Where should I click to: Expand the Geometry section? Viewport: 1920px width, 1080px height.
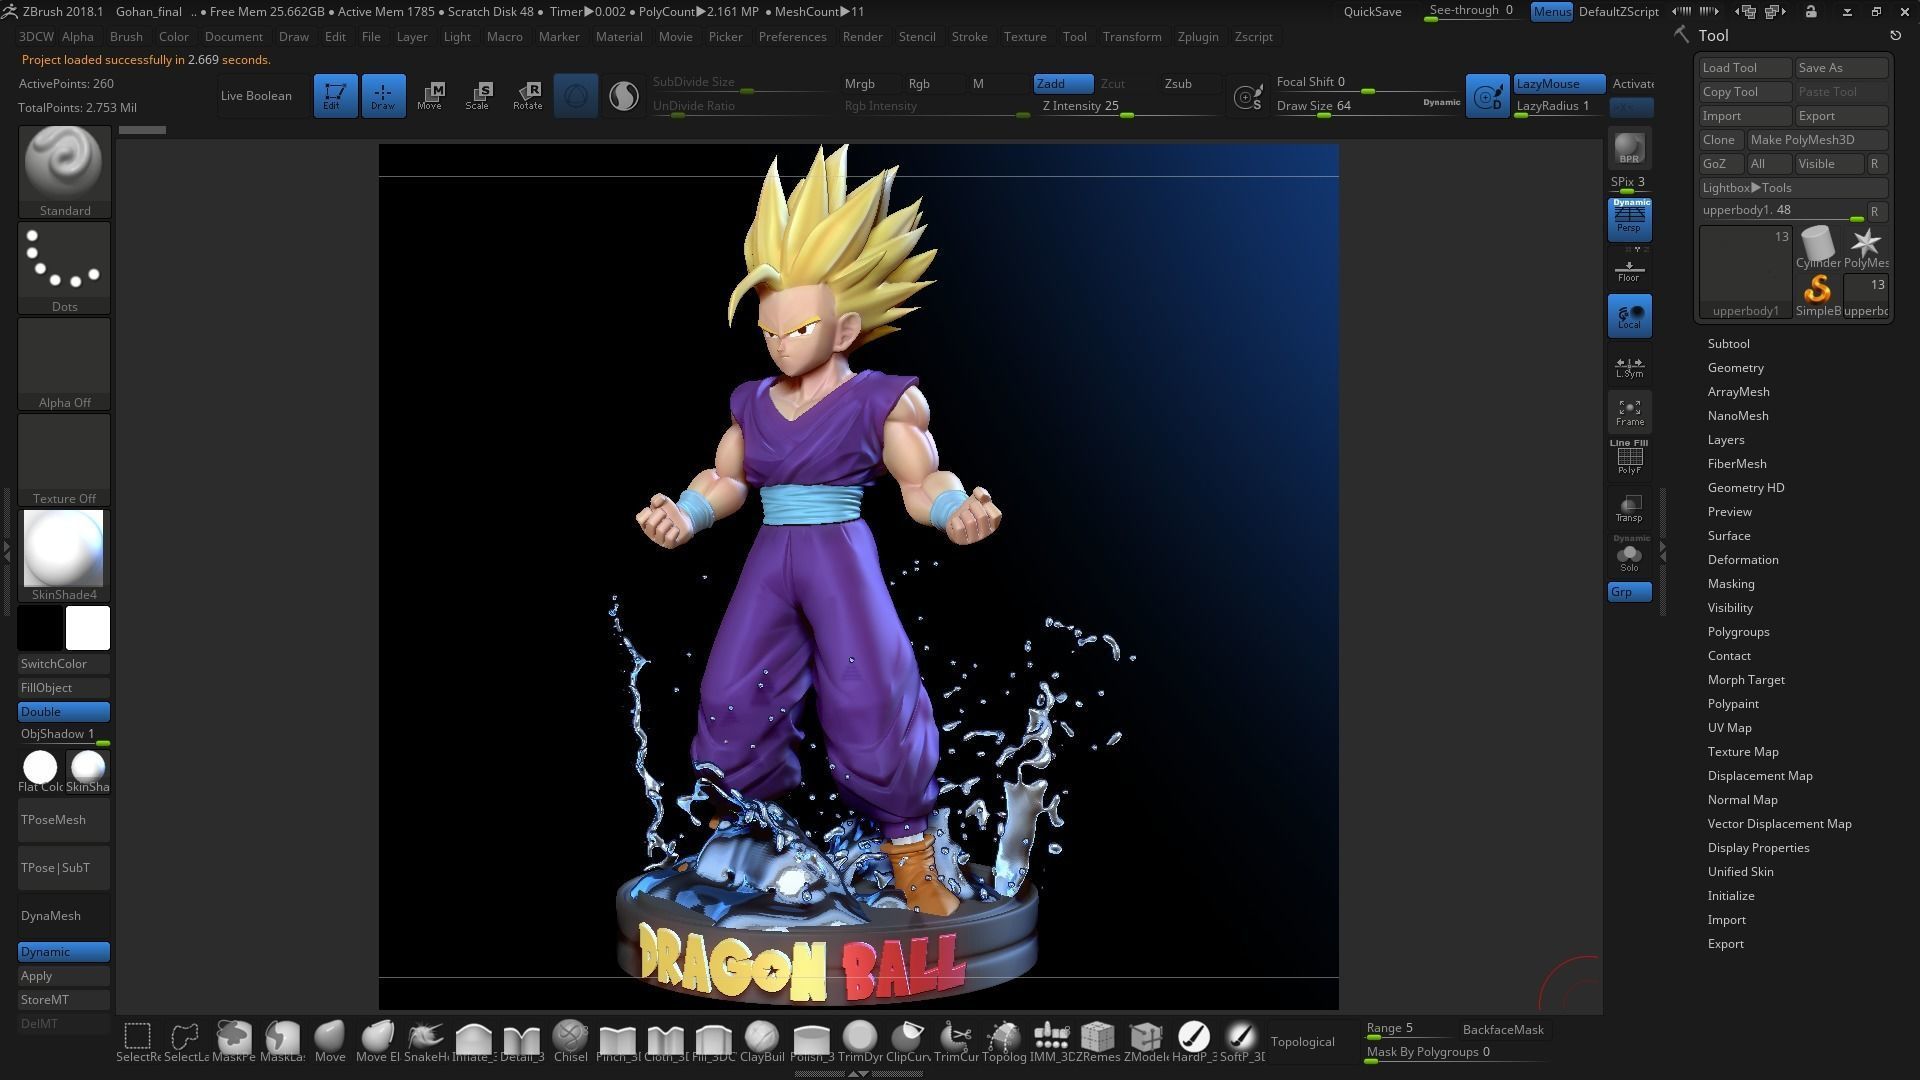(1735, 368)
